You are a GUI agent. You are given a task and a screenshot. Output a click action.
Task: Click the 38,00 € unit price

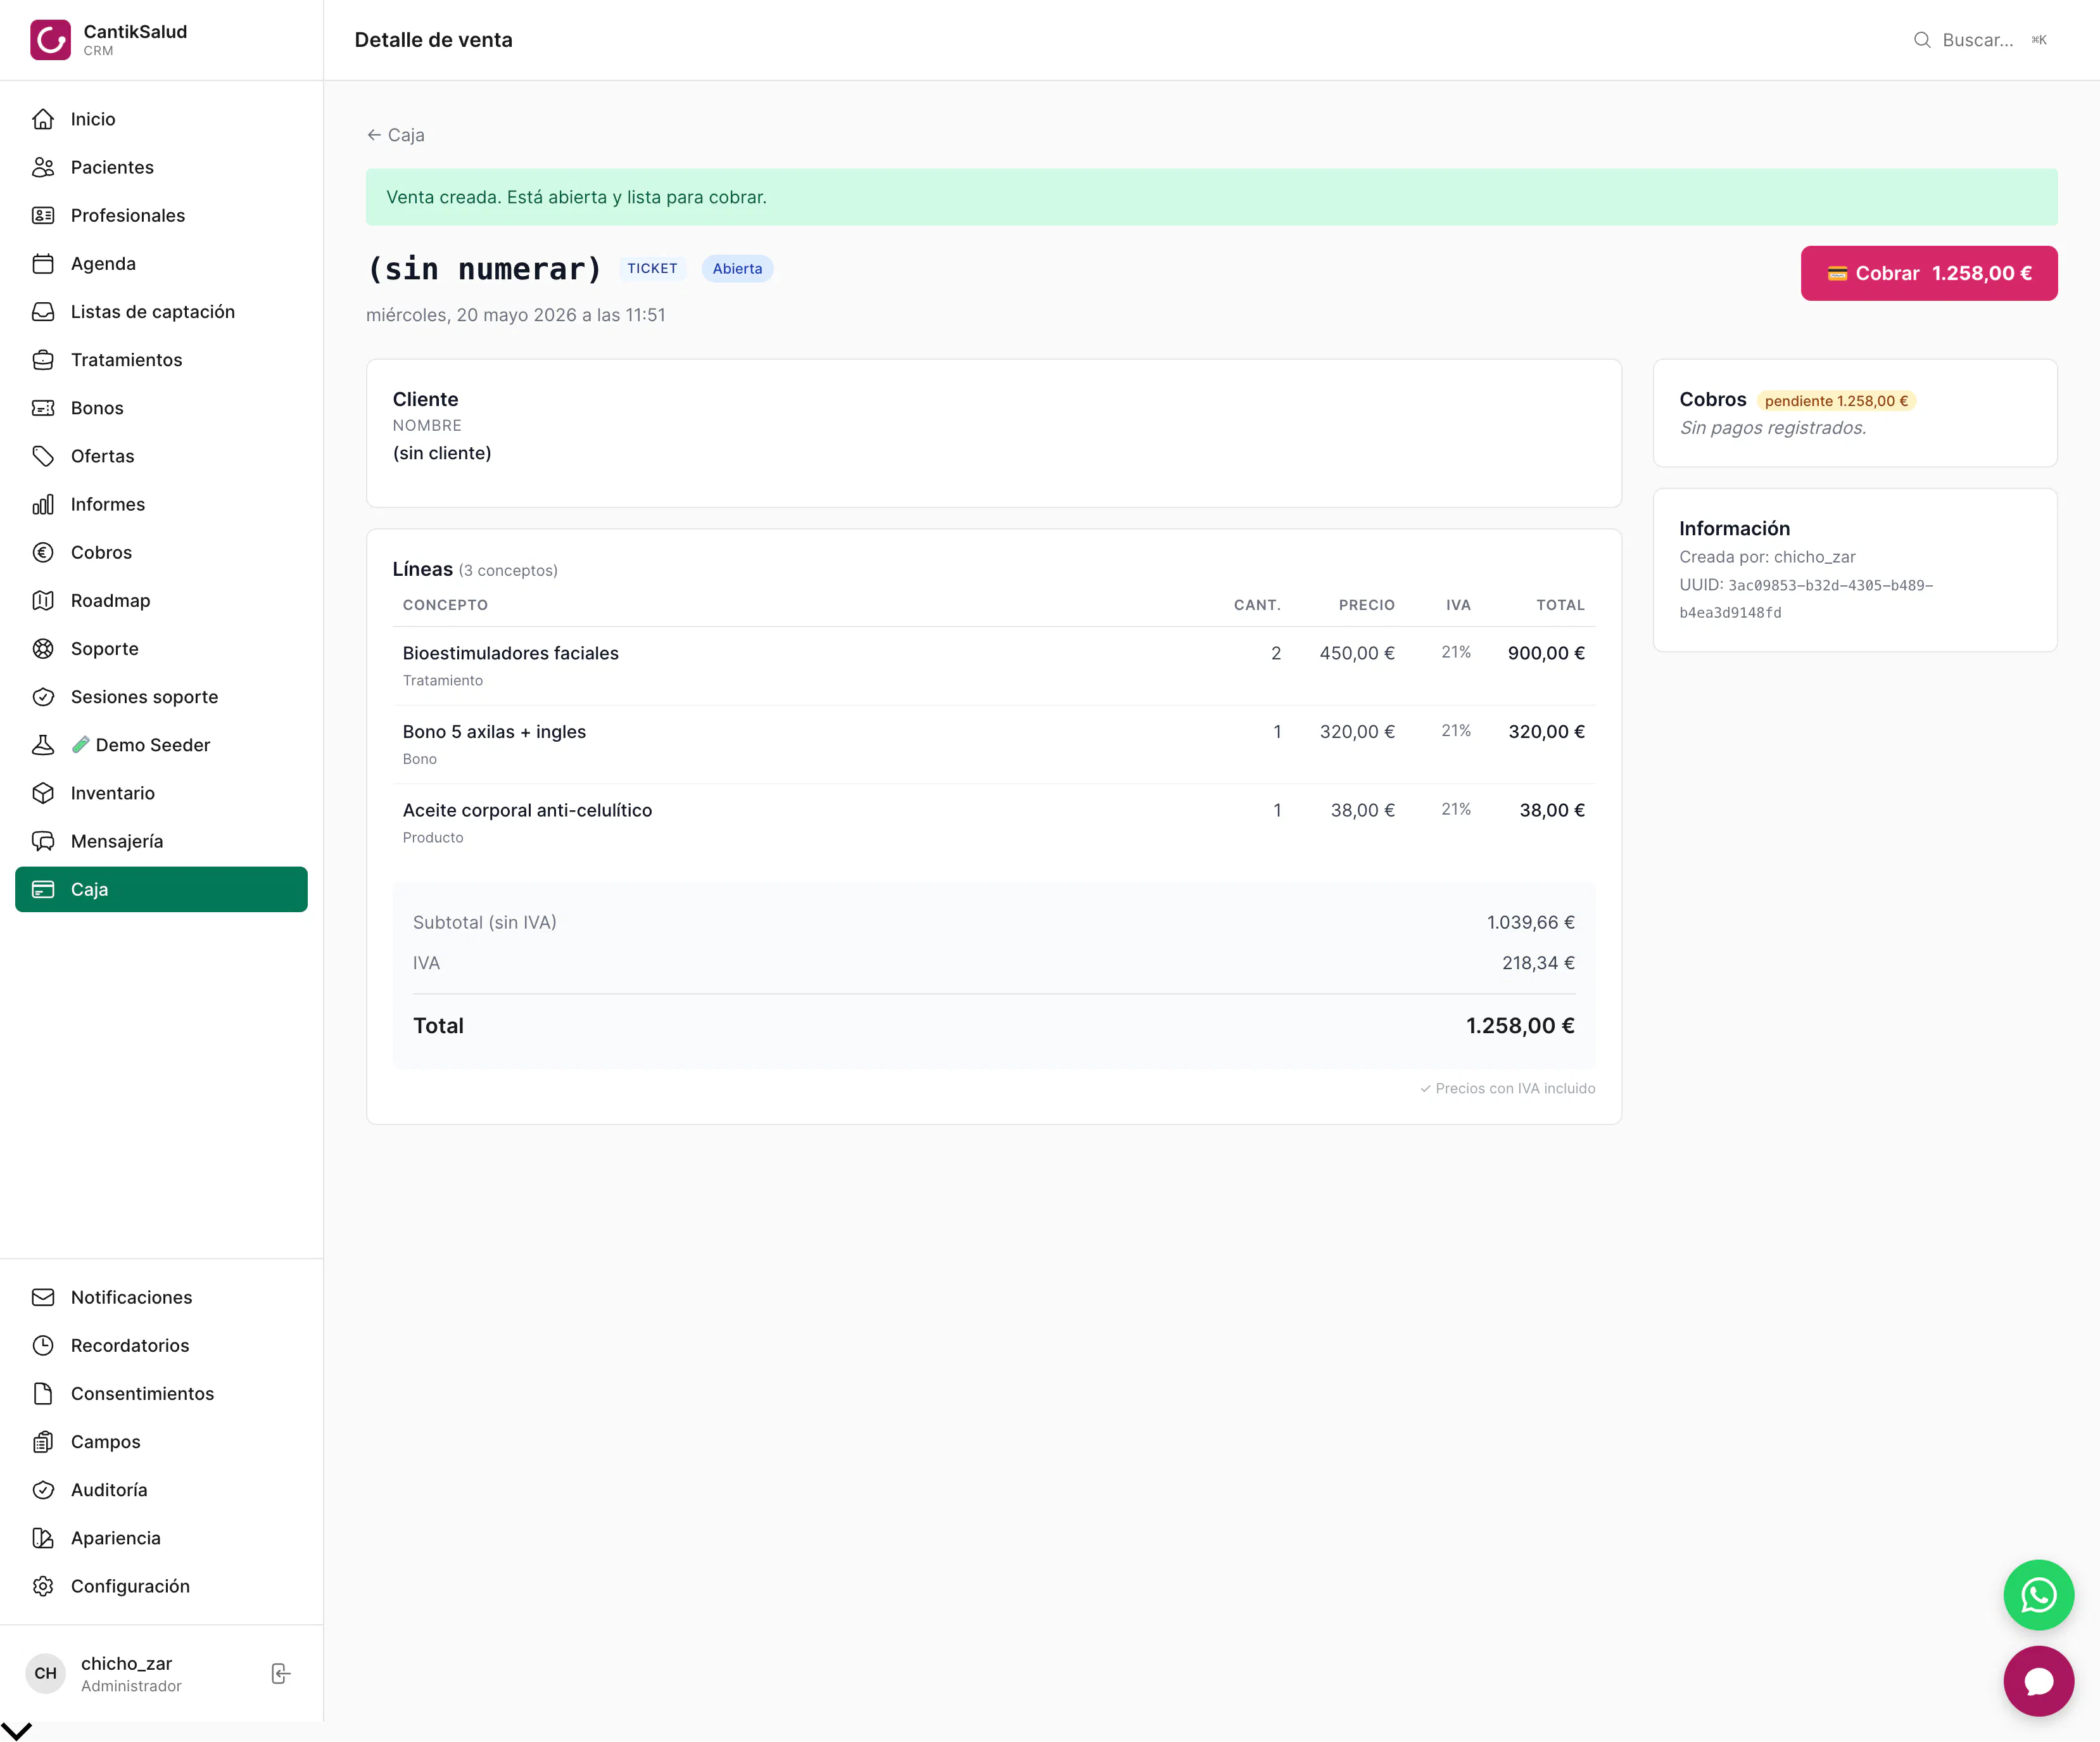[x=1362, y=810]
